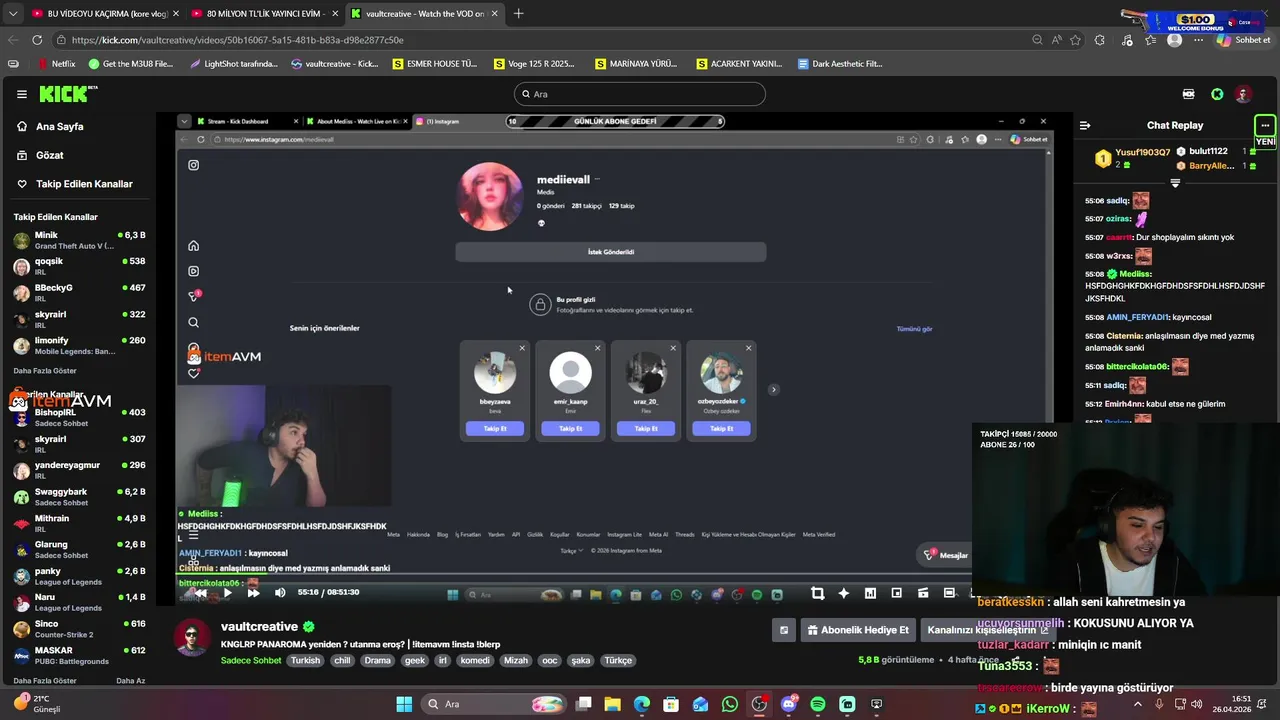Open limonify channel in sidebar
This screenshot has height=720, width=1280.
78,345
